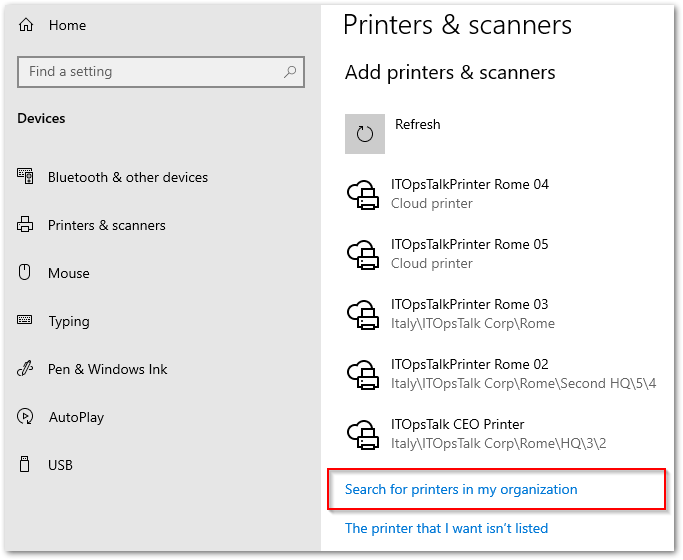Click location Italy\ITOpsTalk Corp\Rome\HQ\3\2
The height and width of the screenshot is (560, 683).
(498, 443)
